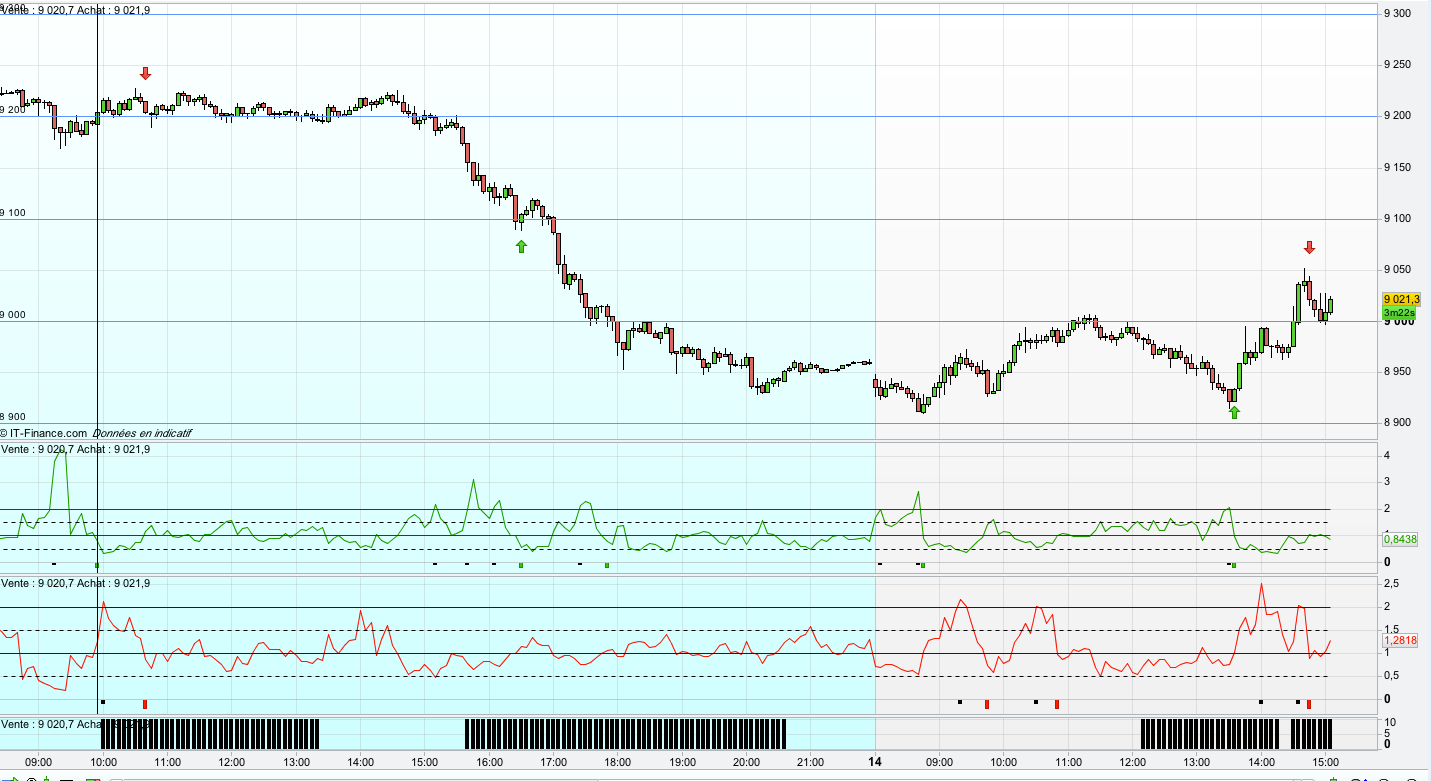Click the red sell arrow near 10:40
This screenshot has height=781, width=1431.
(x=145, y=73)
